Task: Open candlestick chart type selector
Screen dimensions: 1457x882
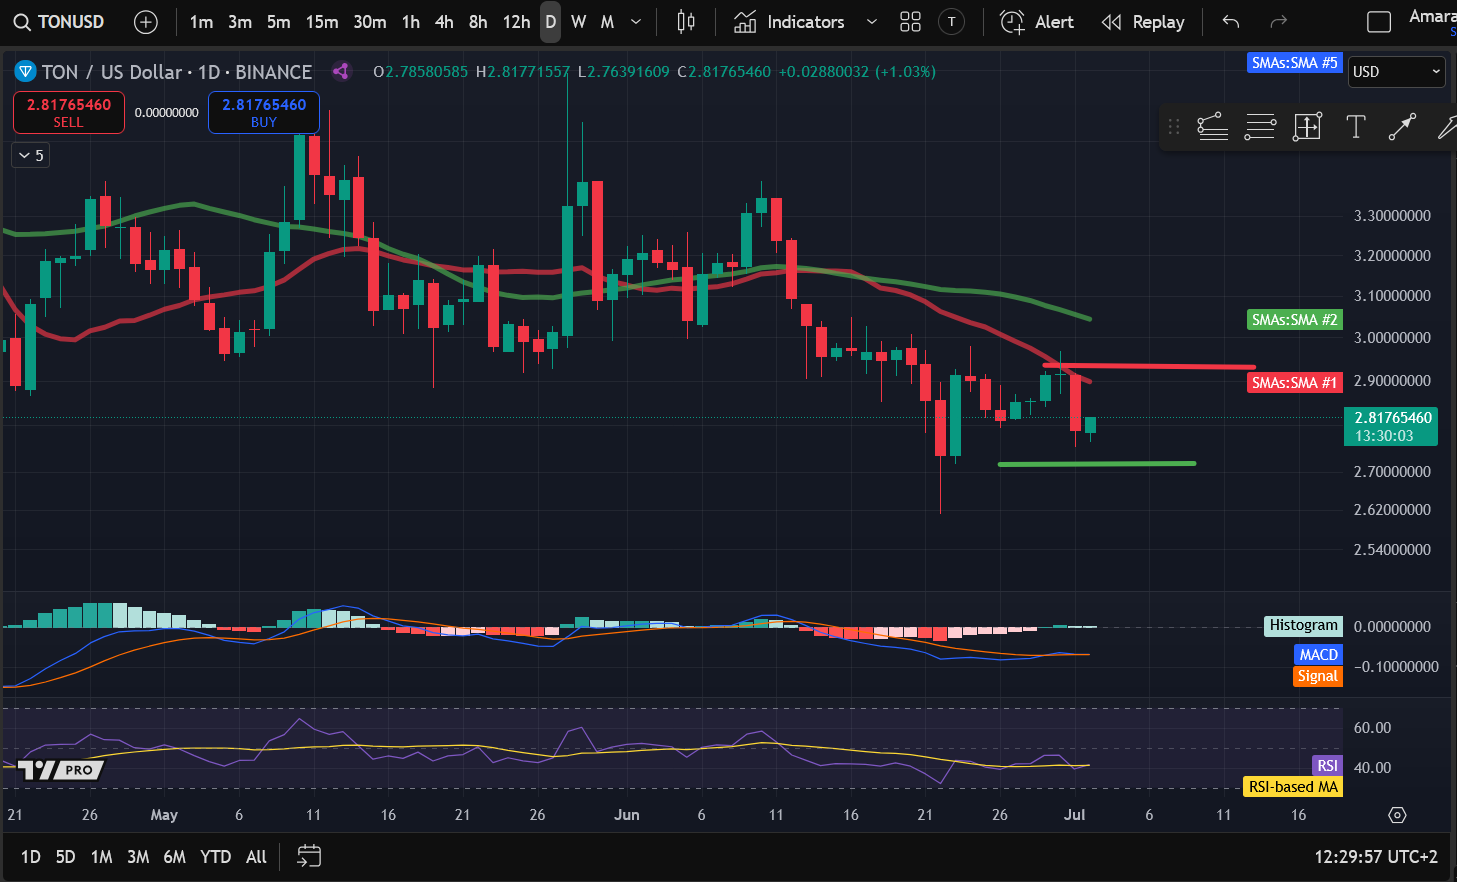Action: (x=686, y=22)
